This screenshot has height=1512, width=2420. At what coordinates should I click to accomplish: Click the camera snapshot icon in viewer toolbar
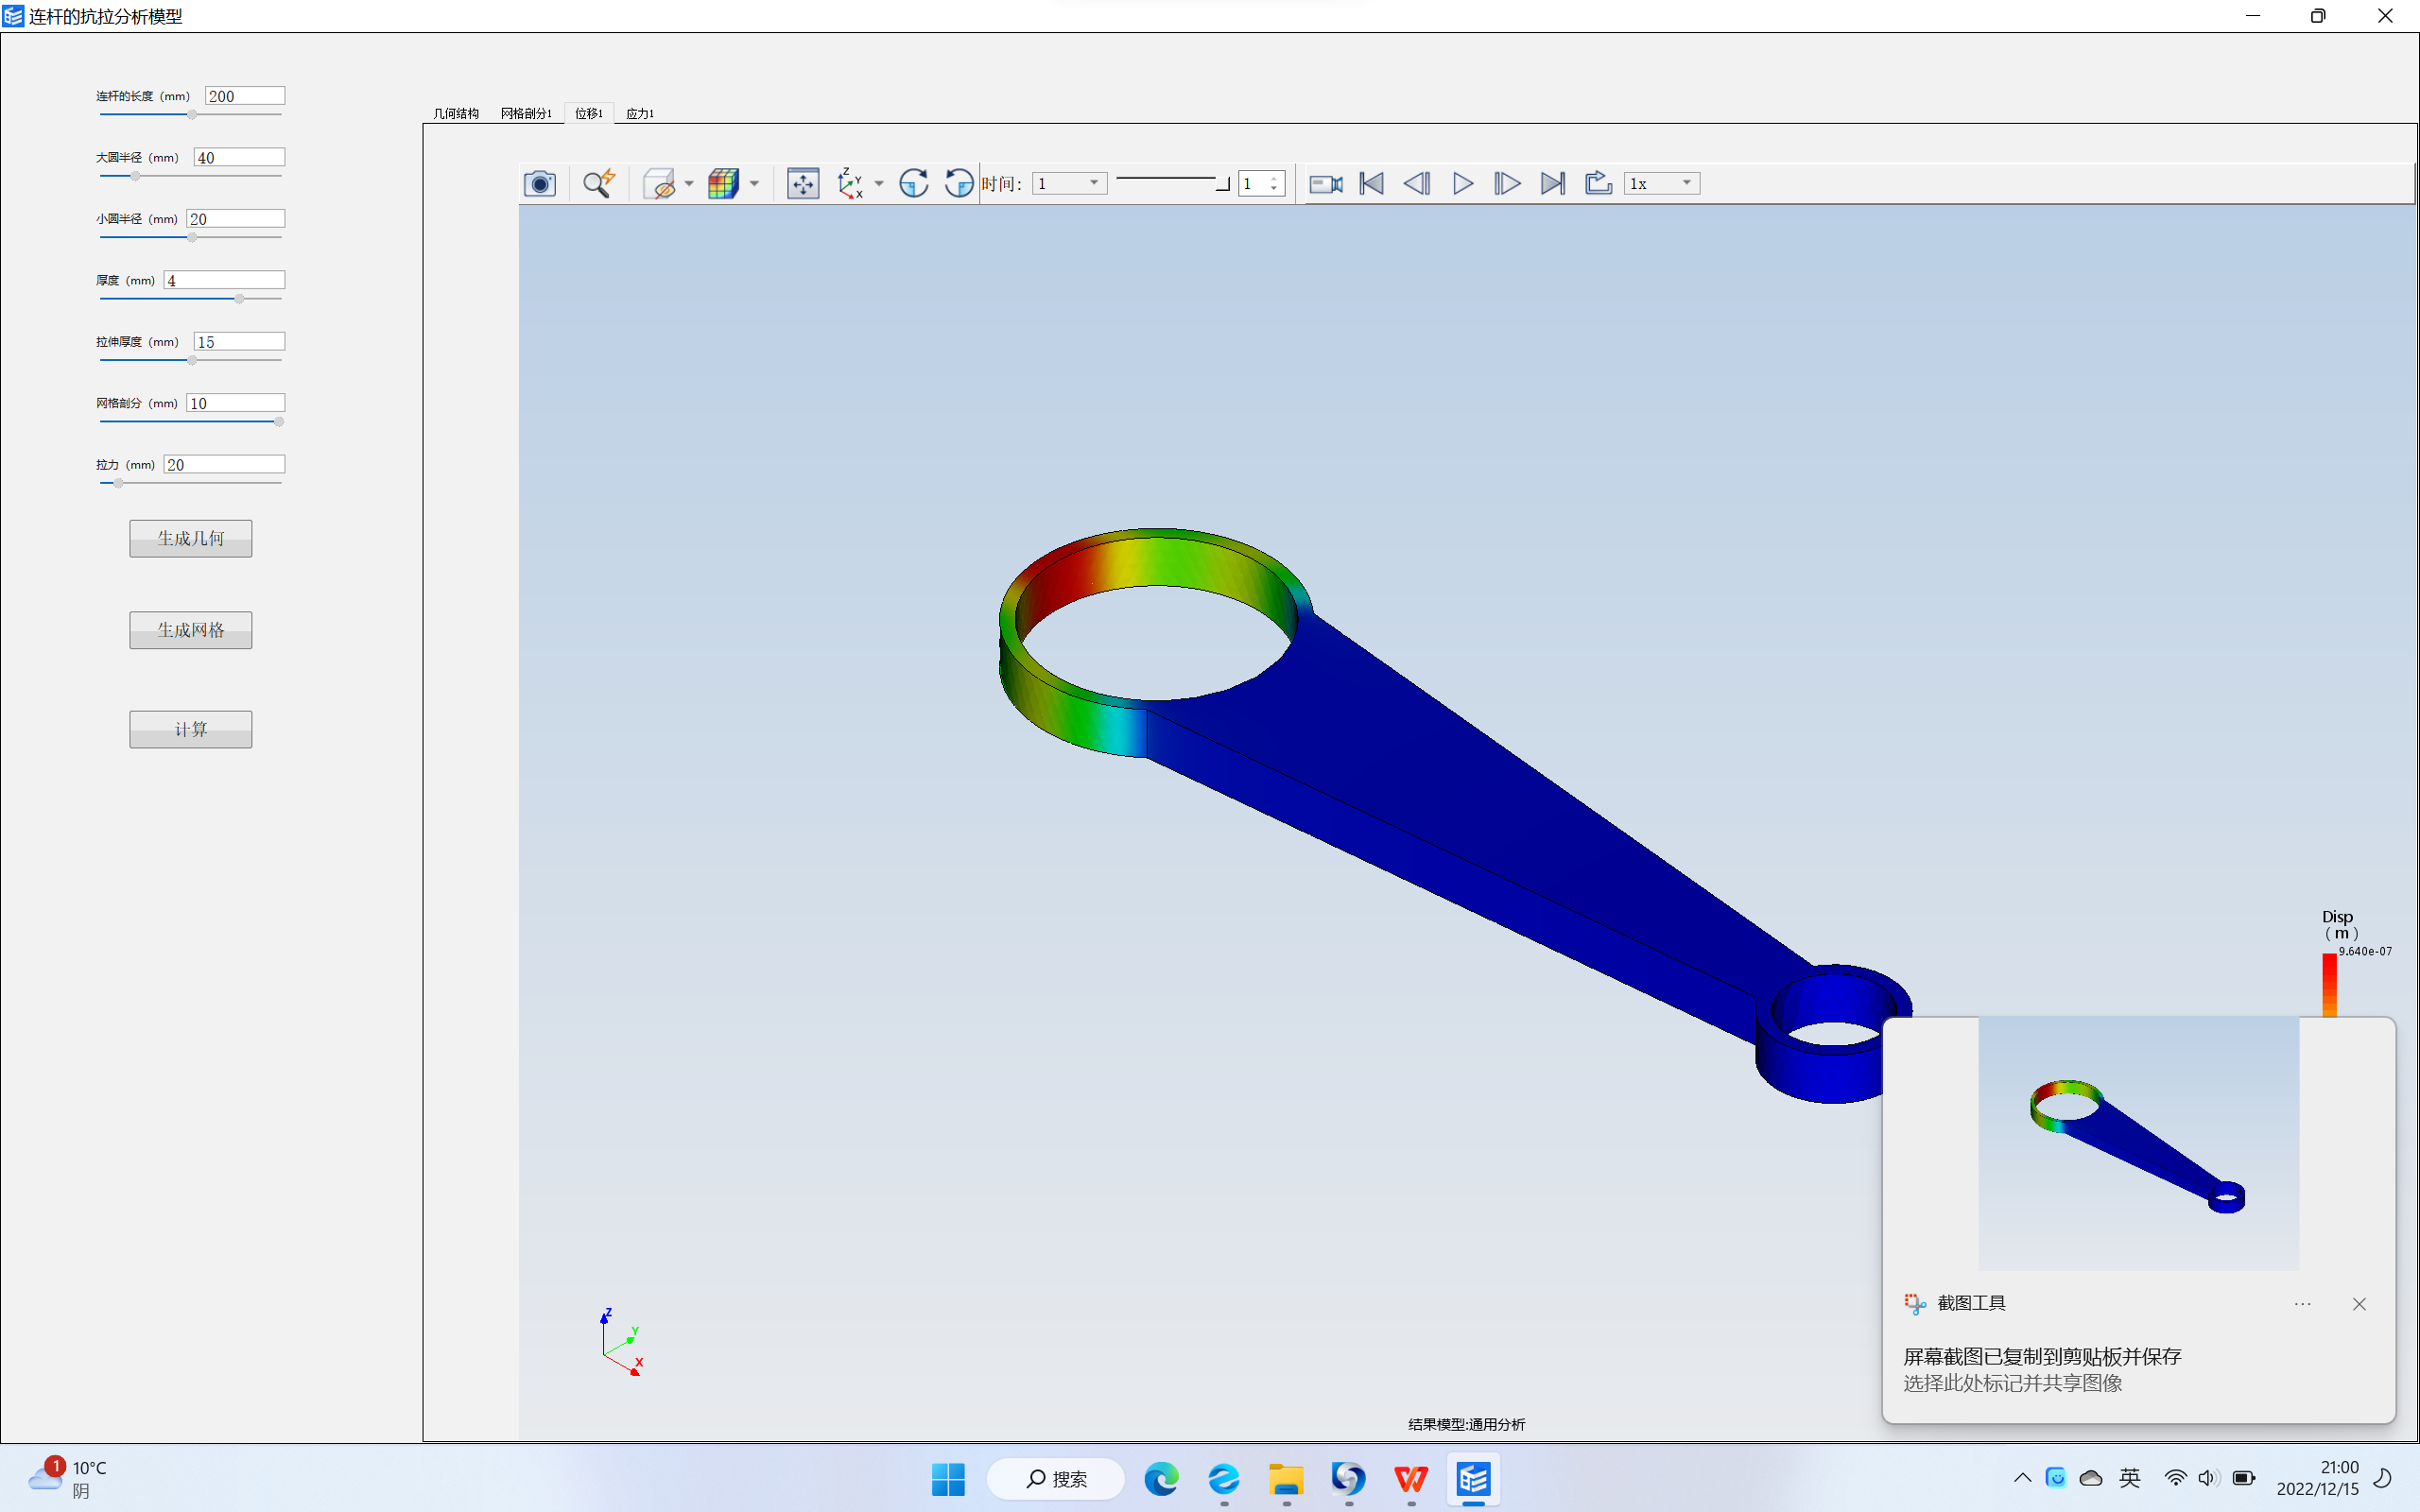[x=540, y=183]
